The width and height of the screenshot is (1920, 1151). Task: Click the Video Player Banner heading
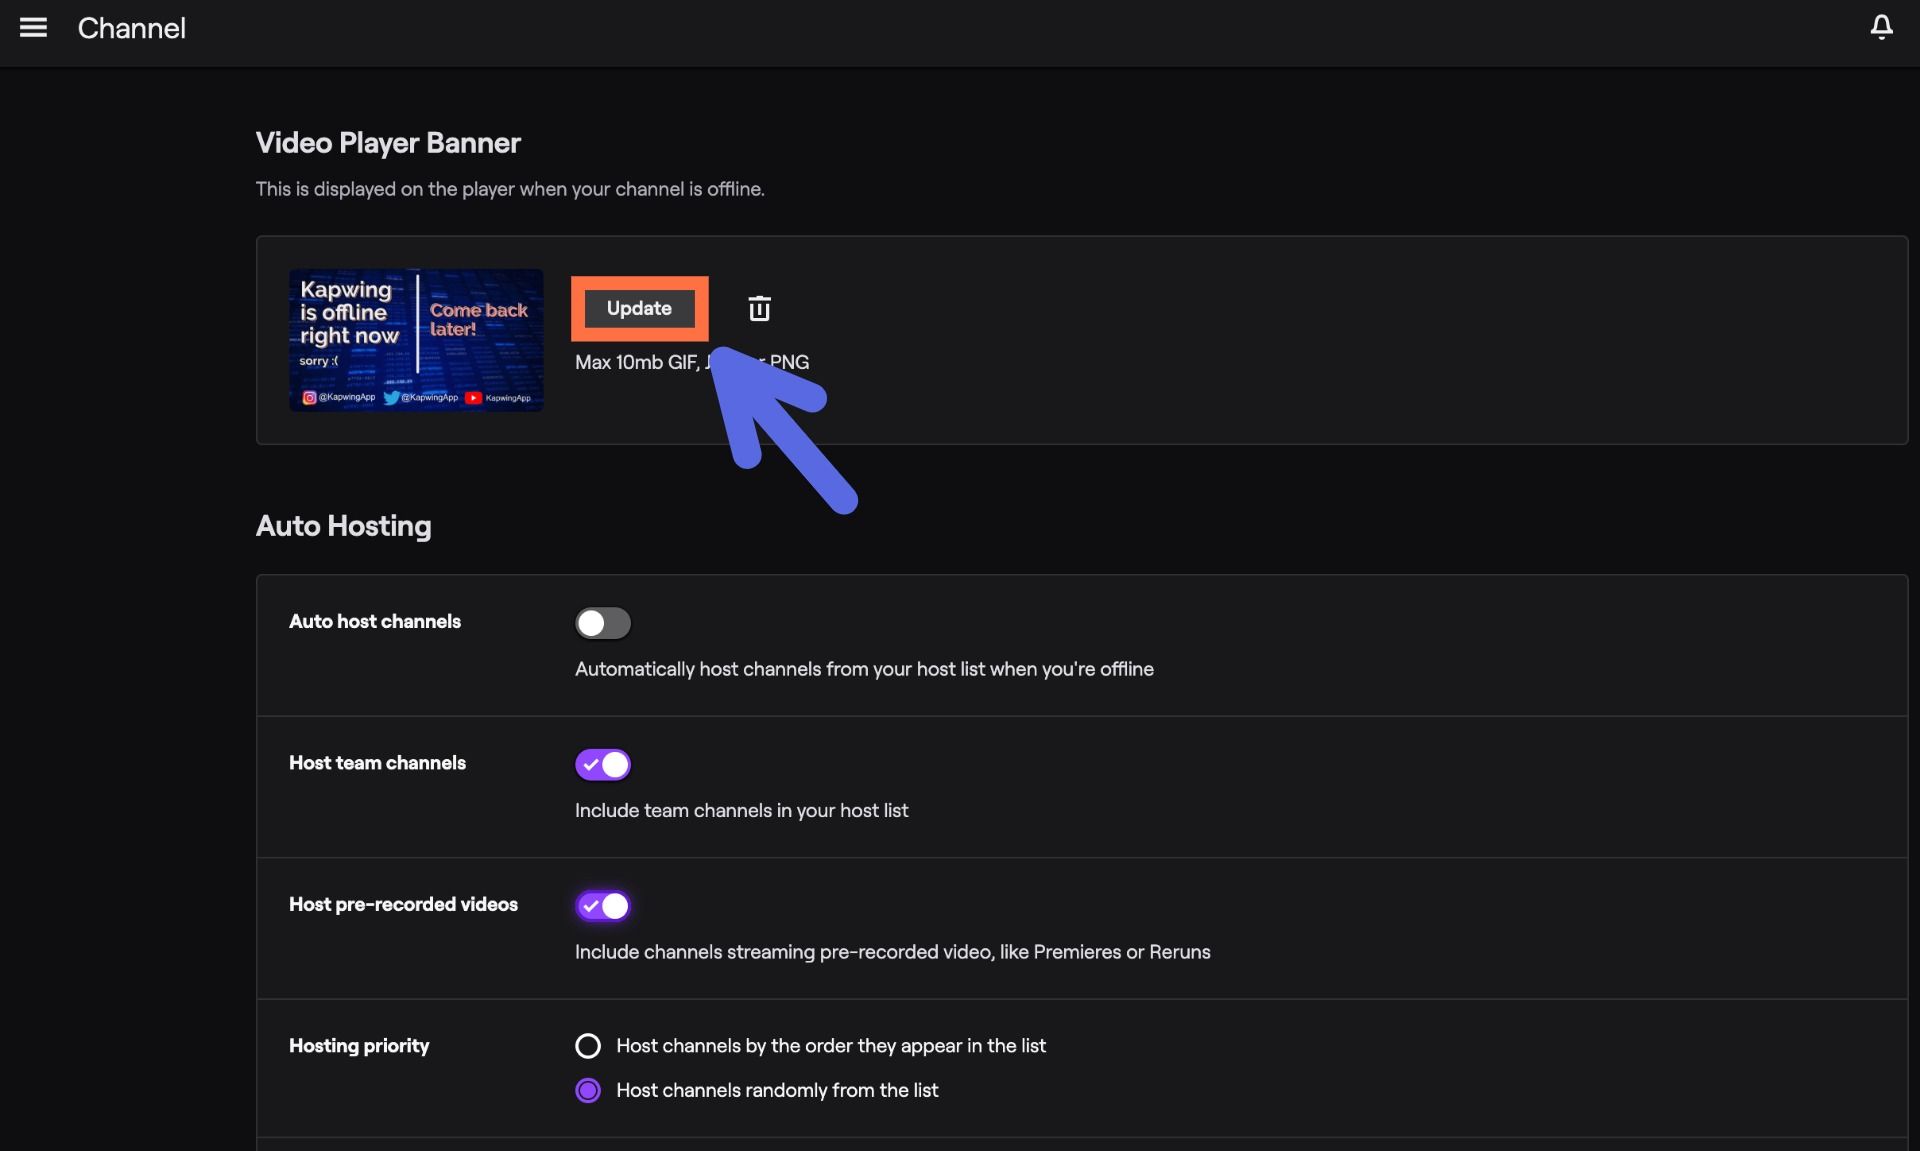(x=388, y=143)
